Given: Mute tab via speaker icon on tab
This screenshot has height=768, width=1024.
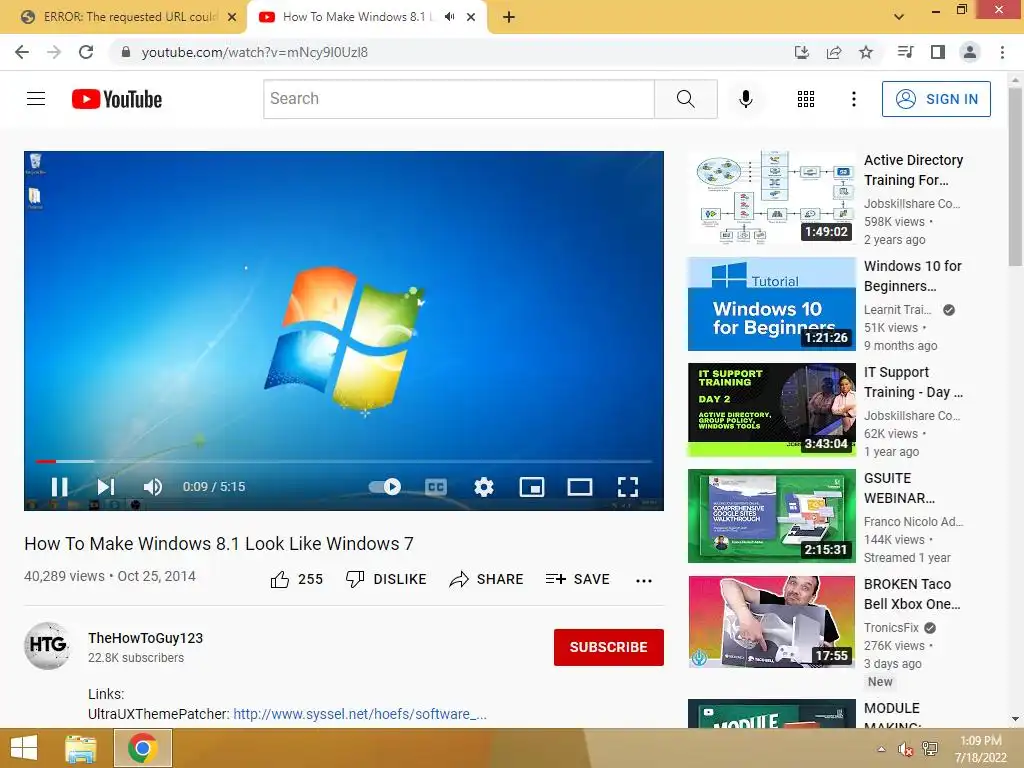Looking at the screenshot, I should [x=449, y=17].
